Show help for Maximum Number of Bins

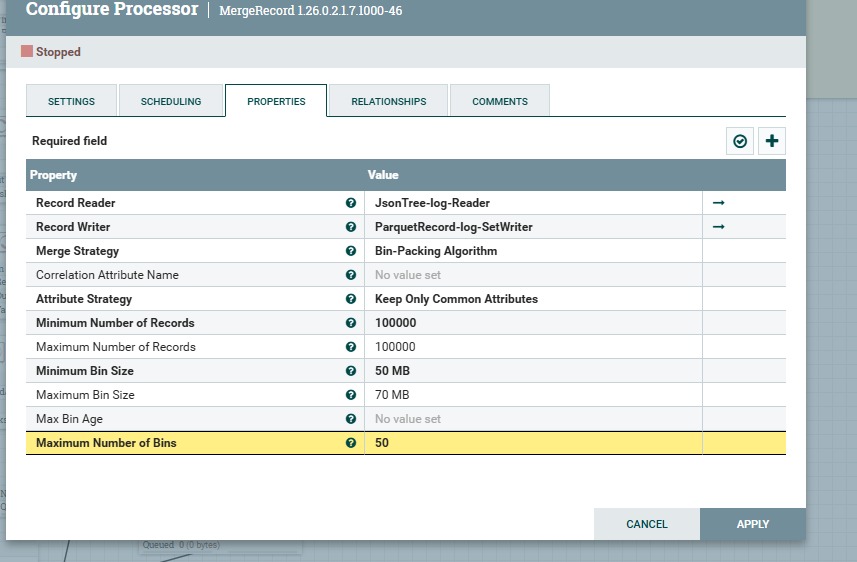pos(351,443)
